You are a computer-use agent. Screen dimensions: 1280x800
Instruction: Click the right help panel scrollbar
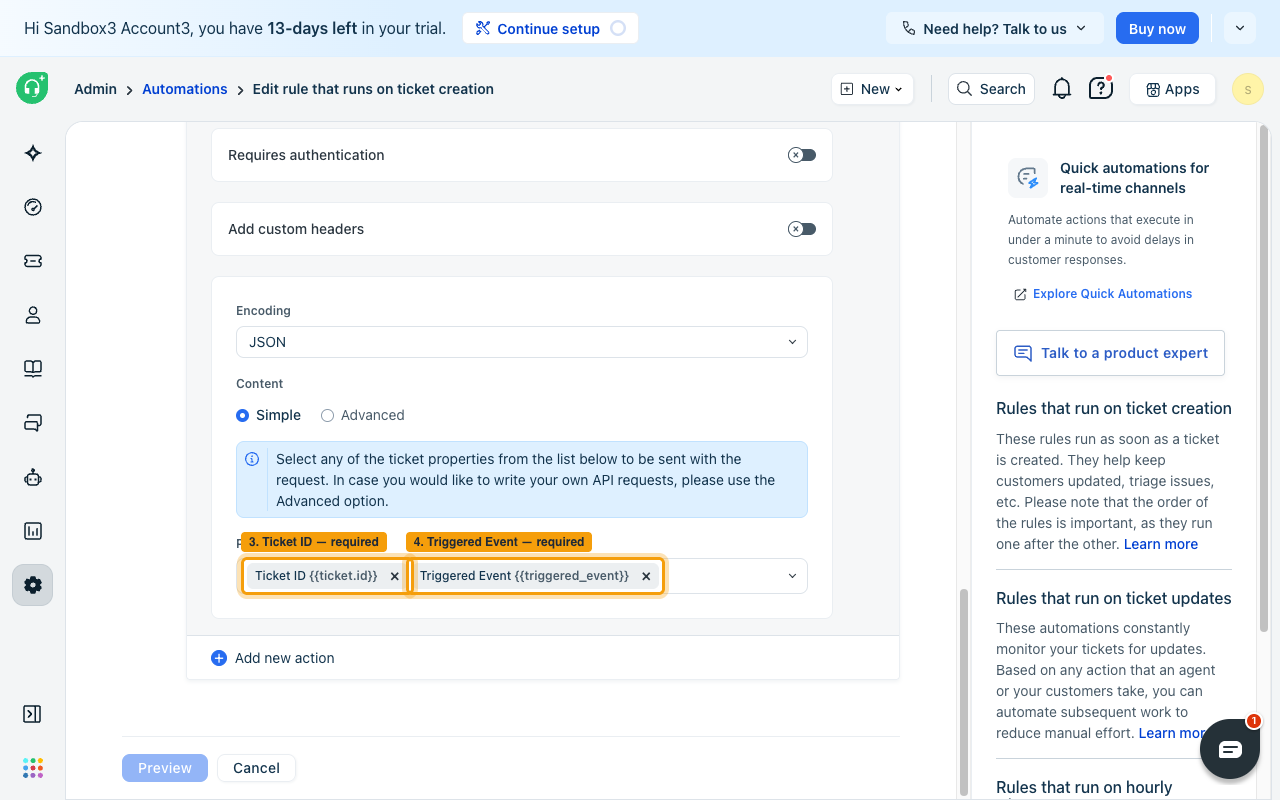[1265, 380]
